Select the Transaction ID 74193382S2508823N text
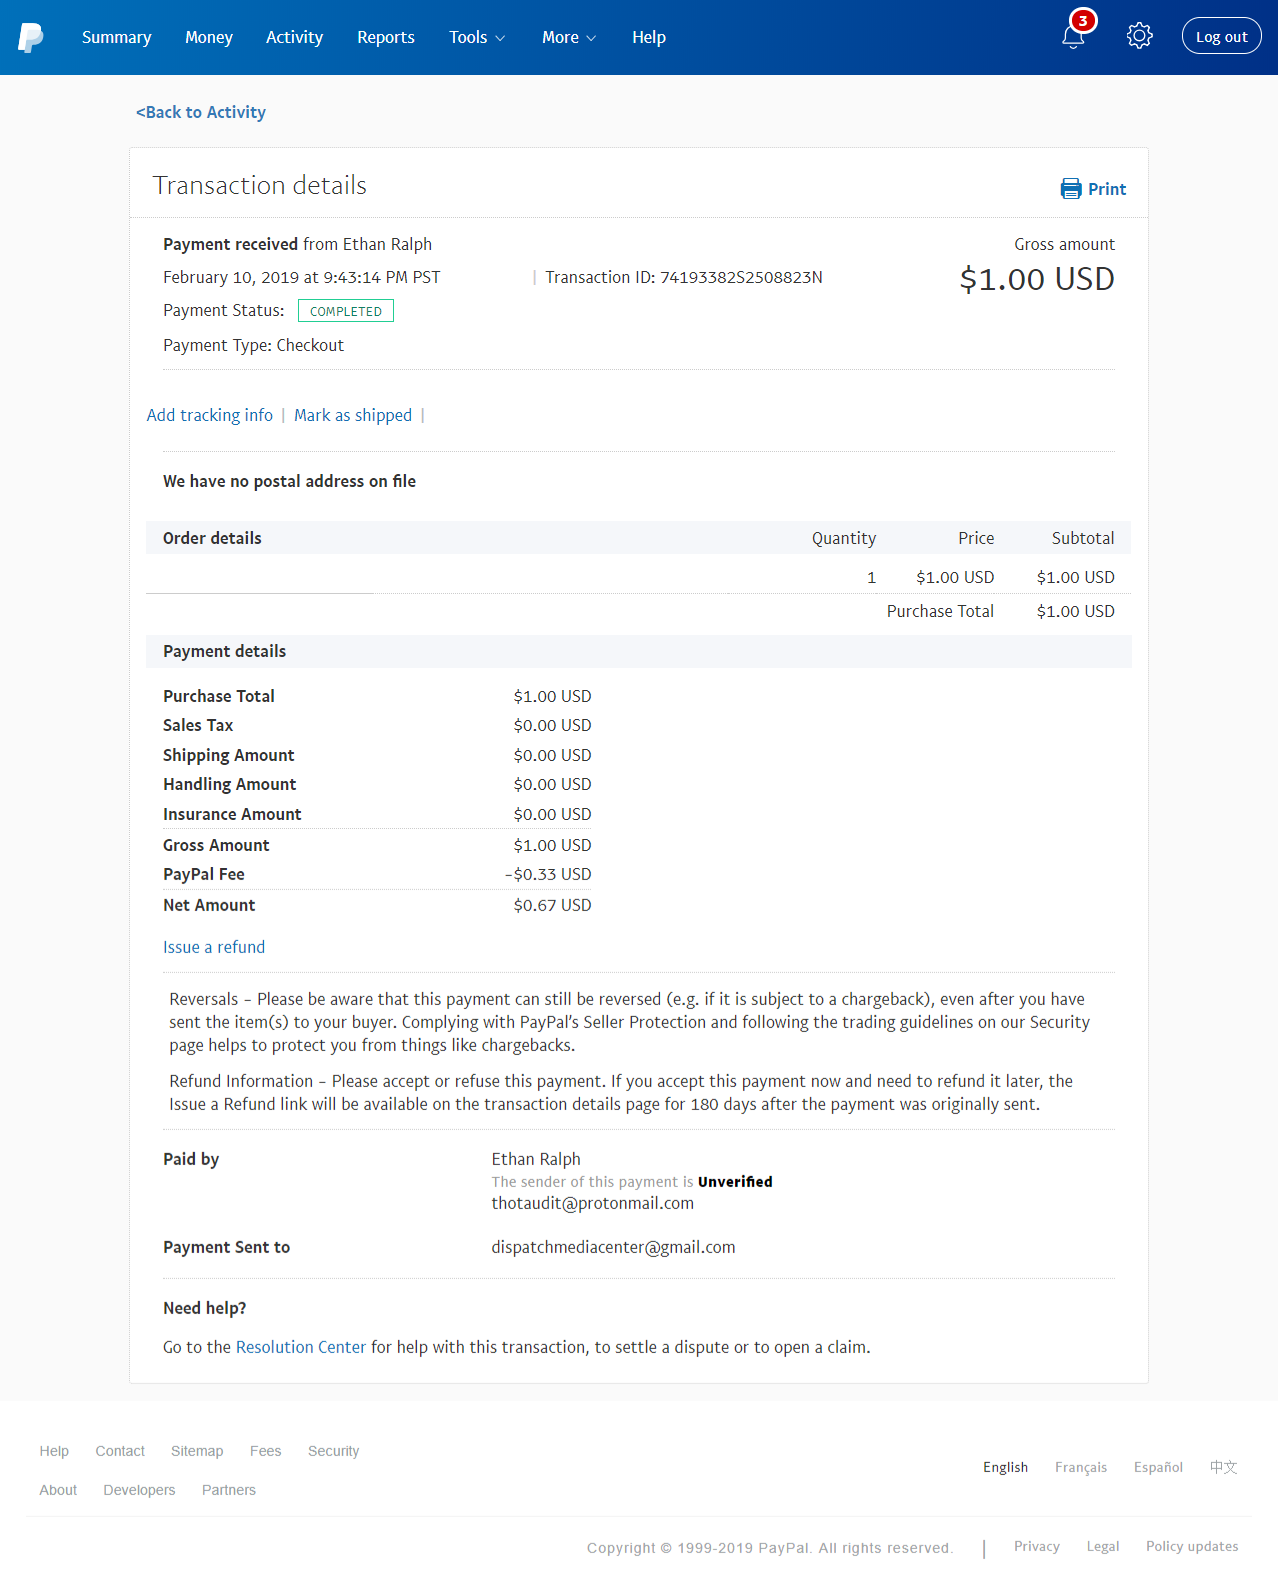The width and height of the screenshot is (1278, 1585). click(684, 277)
